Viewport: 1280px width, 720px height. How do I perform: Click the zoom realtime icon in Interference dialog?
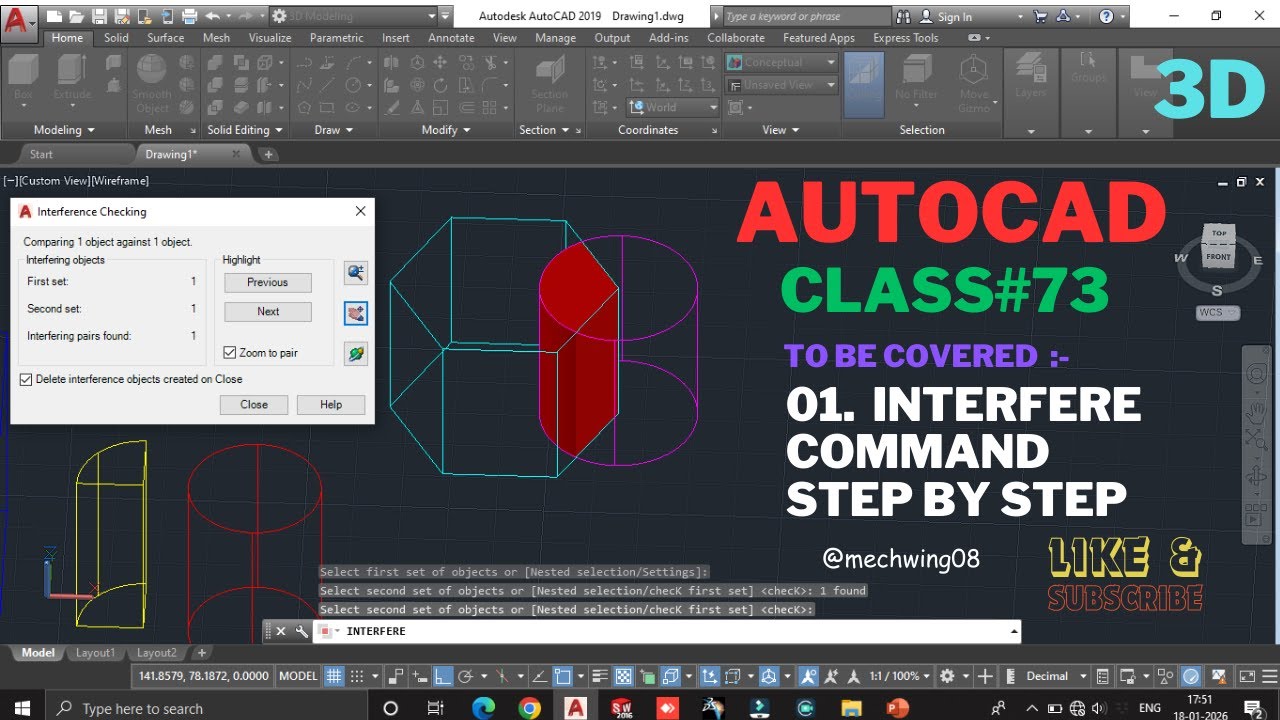coord(355,273)
